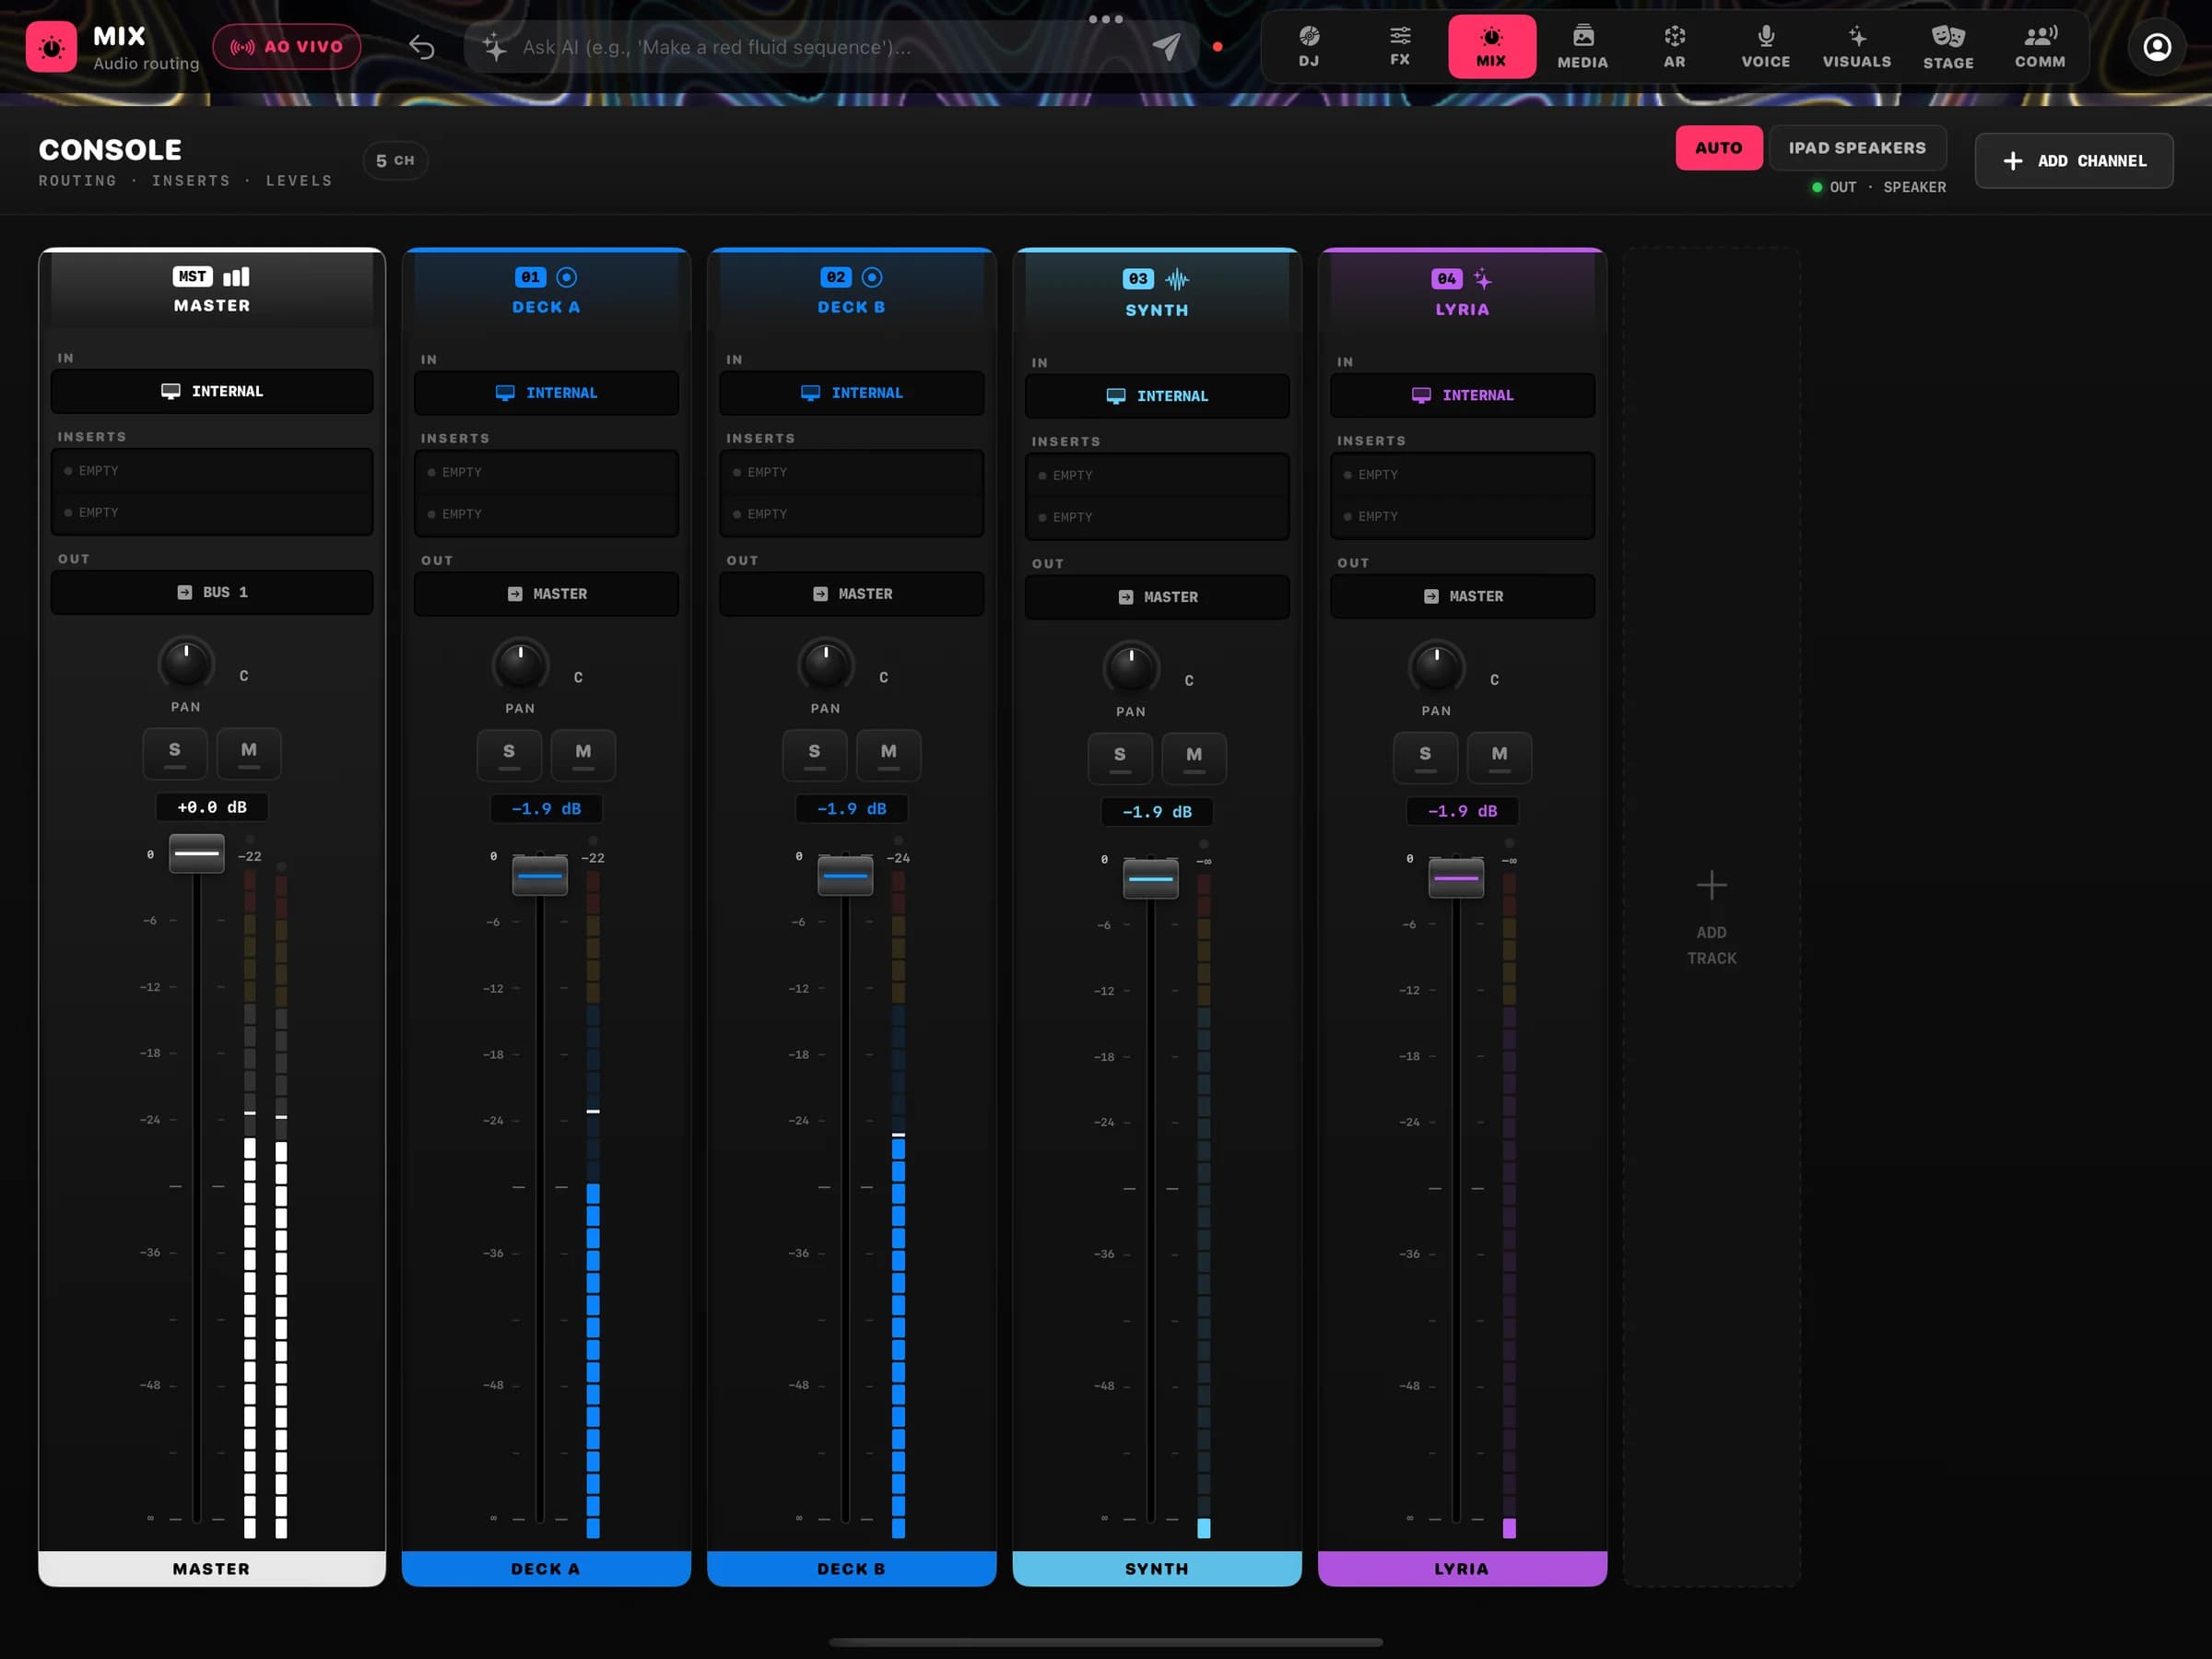Viewport: 2212px width, 1659px height.
Task: Open Master channel INTERNAL input selector
Action: [212, 391]
